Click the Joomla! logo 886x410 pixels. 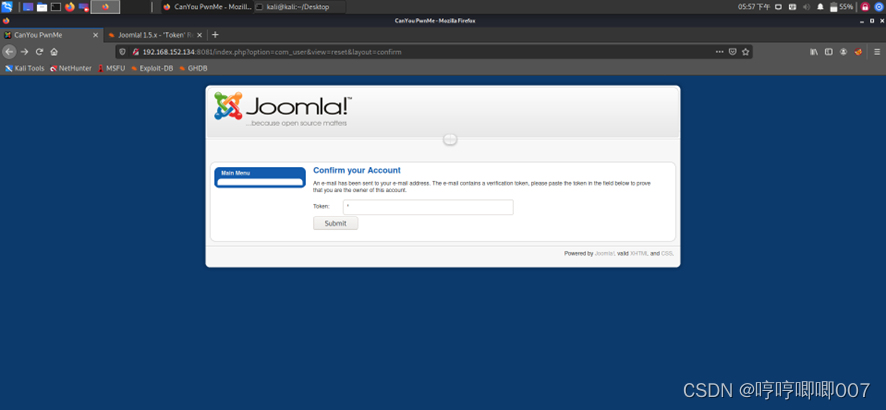tap(283, 109)
